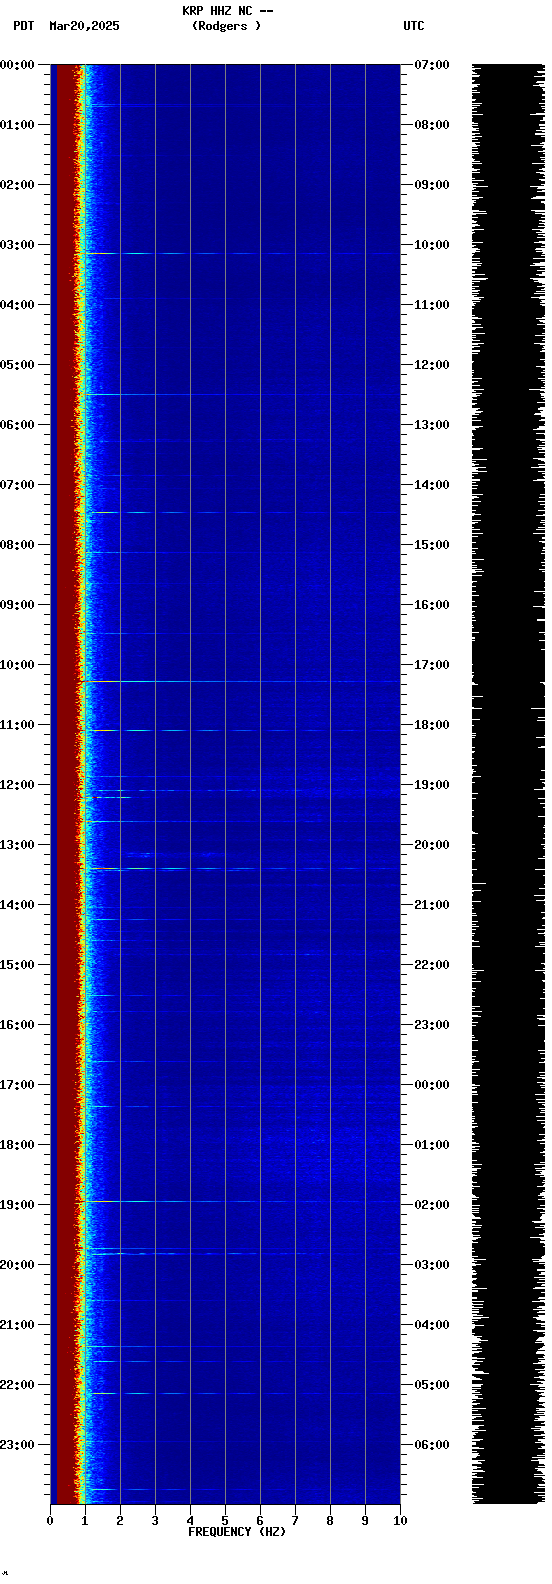
Task: Click the dark red low-frequency band
Action: coord(65,784)
